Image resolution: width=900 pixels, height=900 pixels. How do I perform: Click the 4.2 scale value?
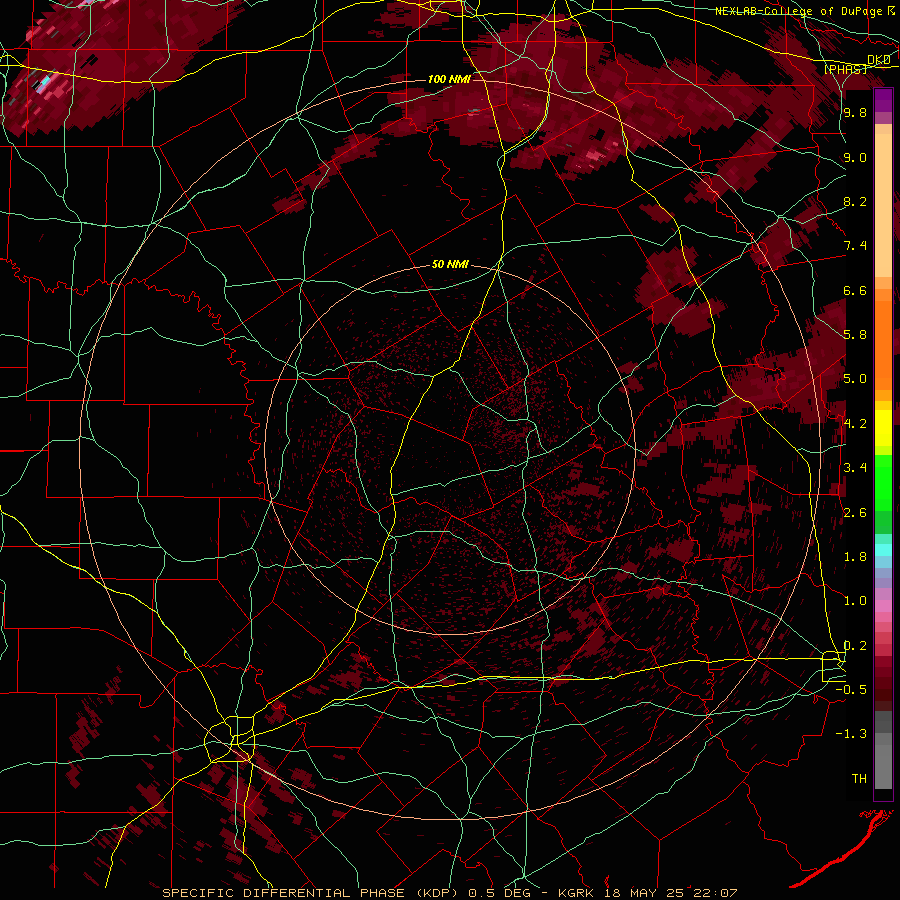pyautogui.click(x=855, y=423)
